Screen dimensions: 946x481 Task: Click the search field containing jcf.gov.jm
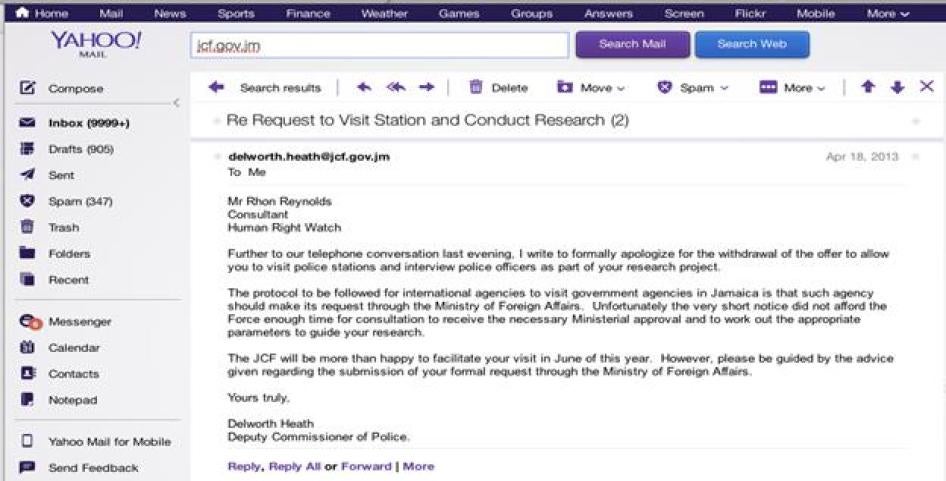point(379,45)
